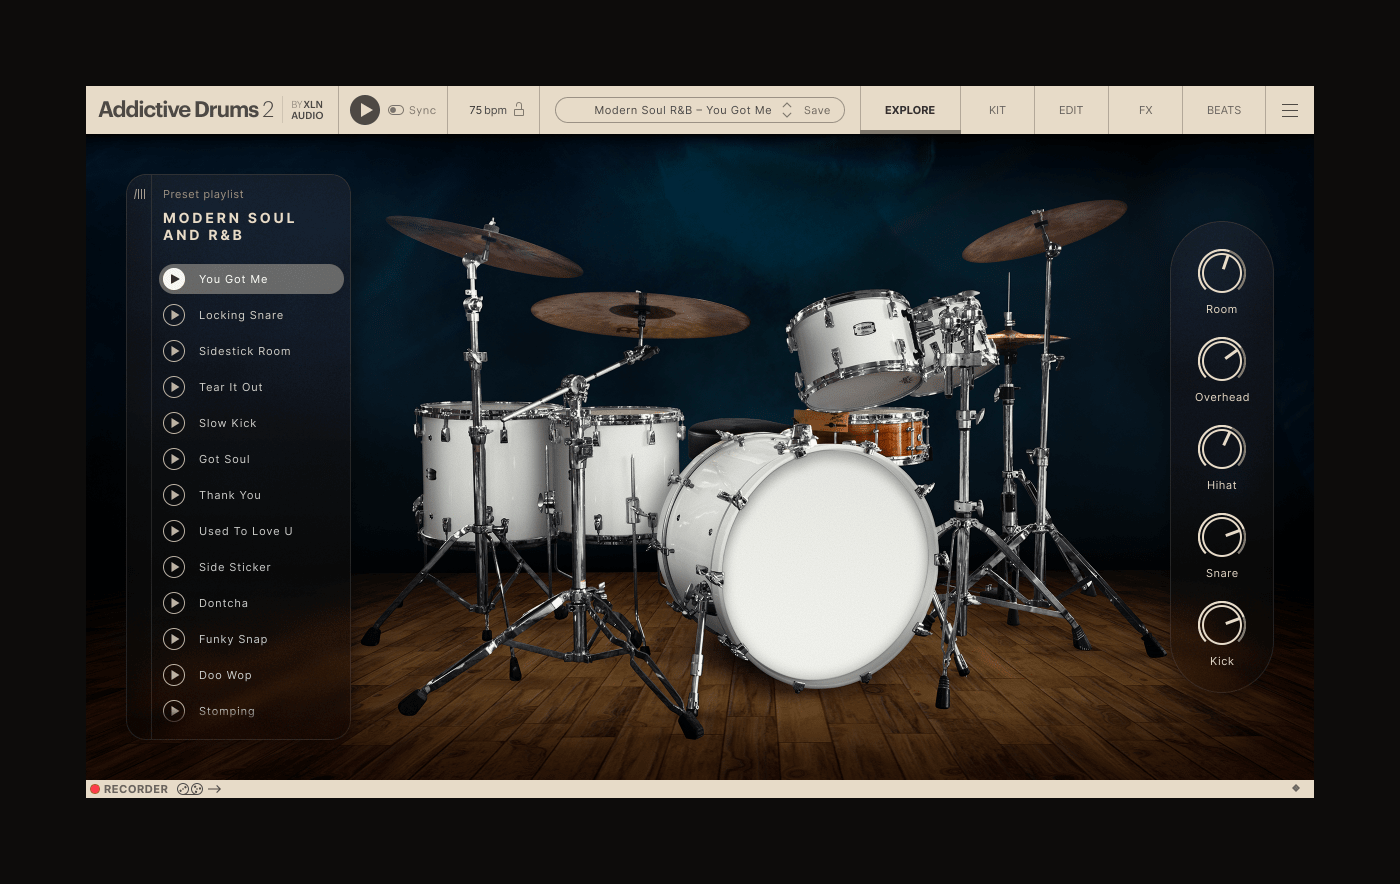Switch to the KIT tab
Image resolution: width=1400 pixels, height=884 pixels.
pos(997,110)
